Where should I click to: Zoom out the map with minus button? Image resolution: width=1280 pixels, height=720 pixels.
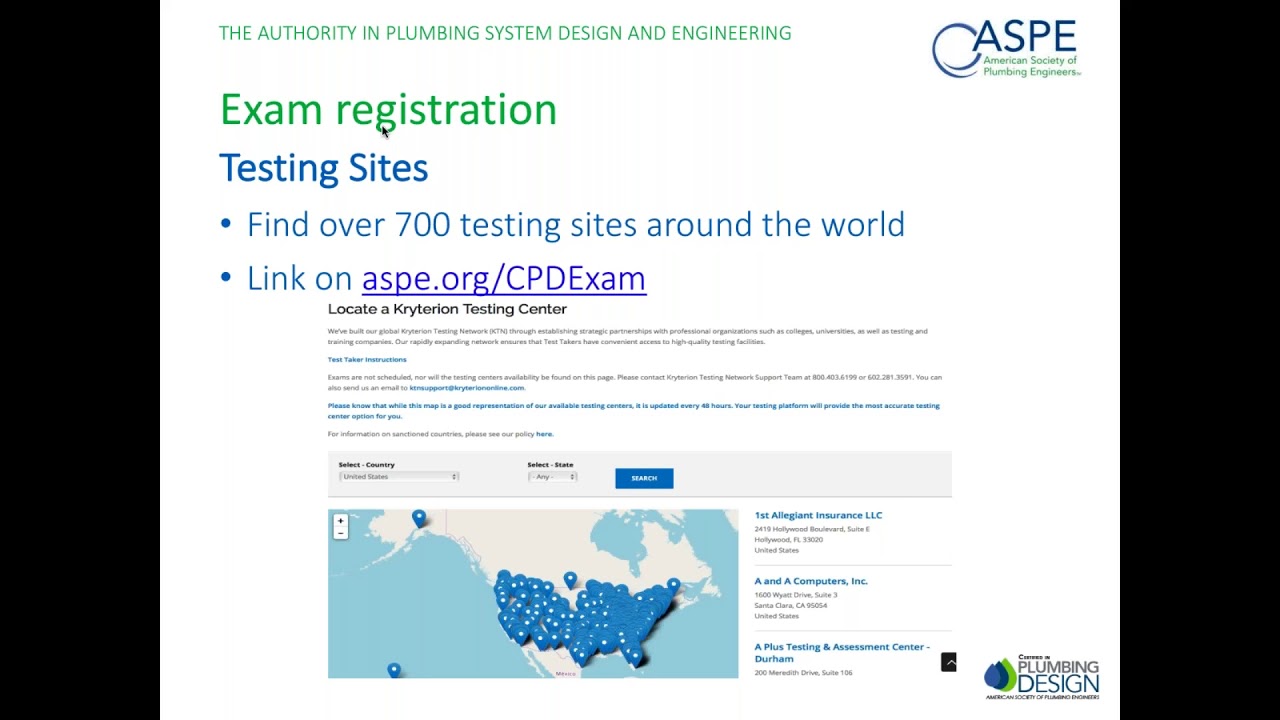point(340,533)
